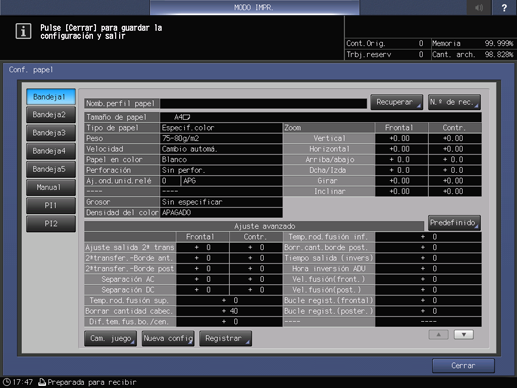
Task: Click the Dcha/Izda Contr. value
Action: tap(455, 170)
